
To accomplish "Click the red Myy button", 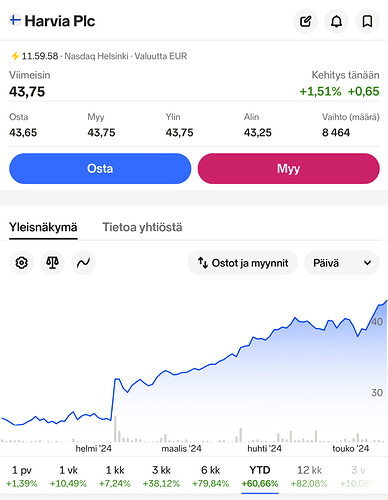I will pyautogui.click(x=289, y=168).
